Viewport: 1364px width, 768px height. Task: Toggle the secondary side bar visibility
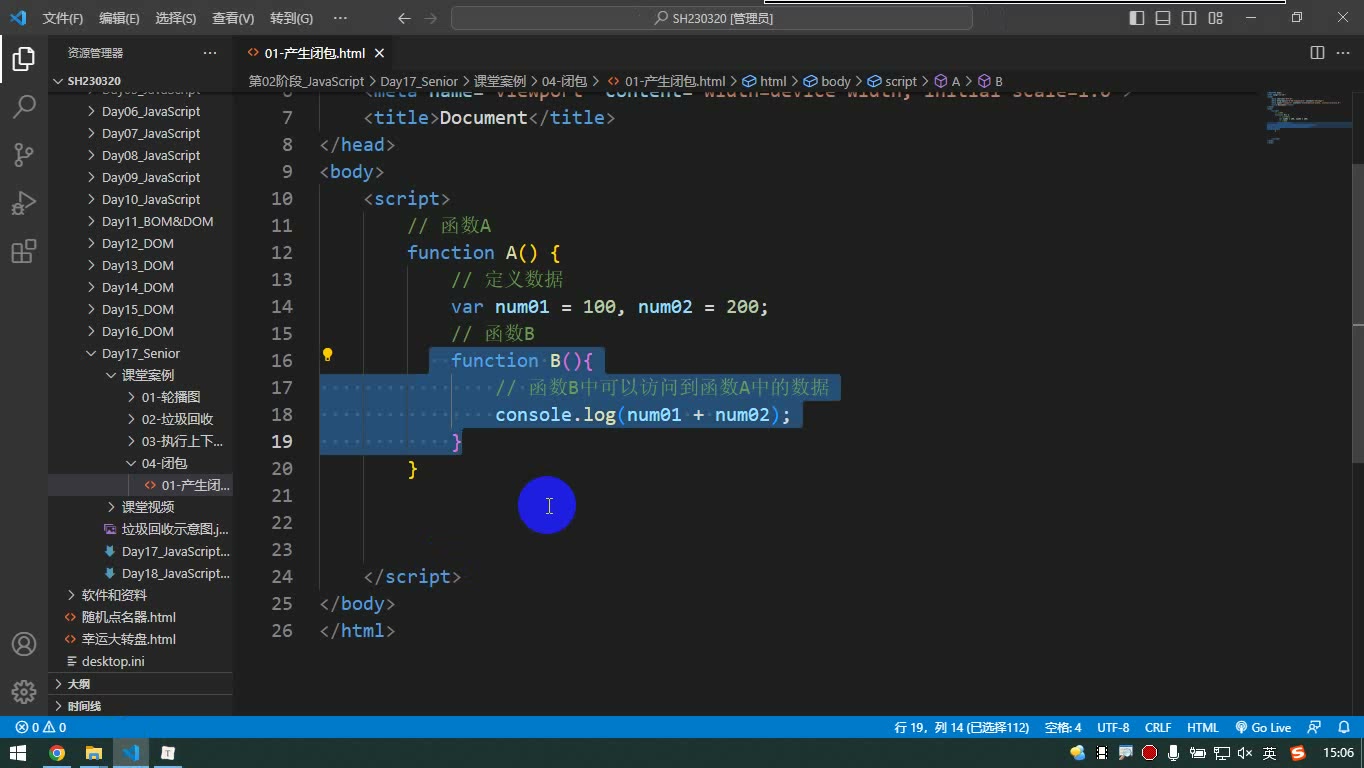[x=1189, y=18]
